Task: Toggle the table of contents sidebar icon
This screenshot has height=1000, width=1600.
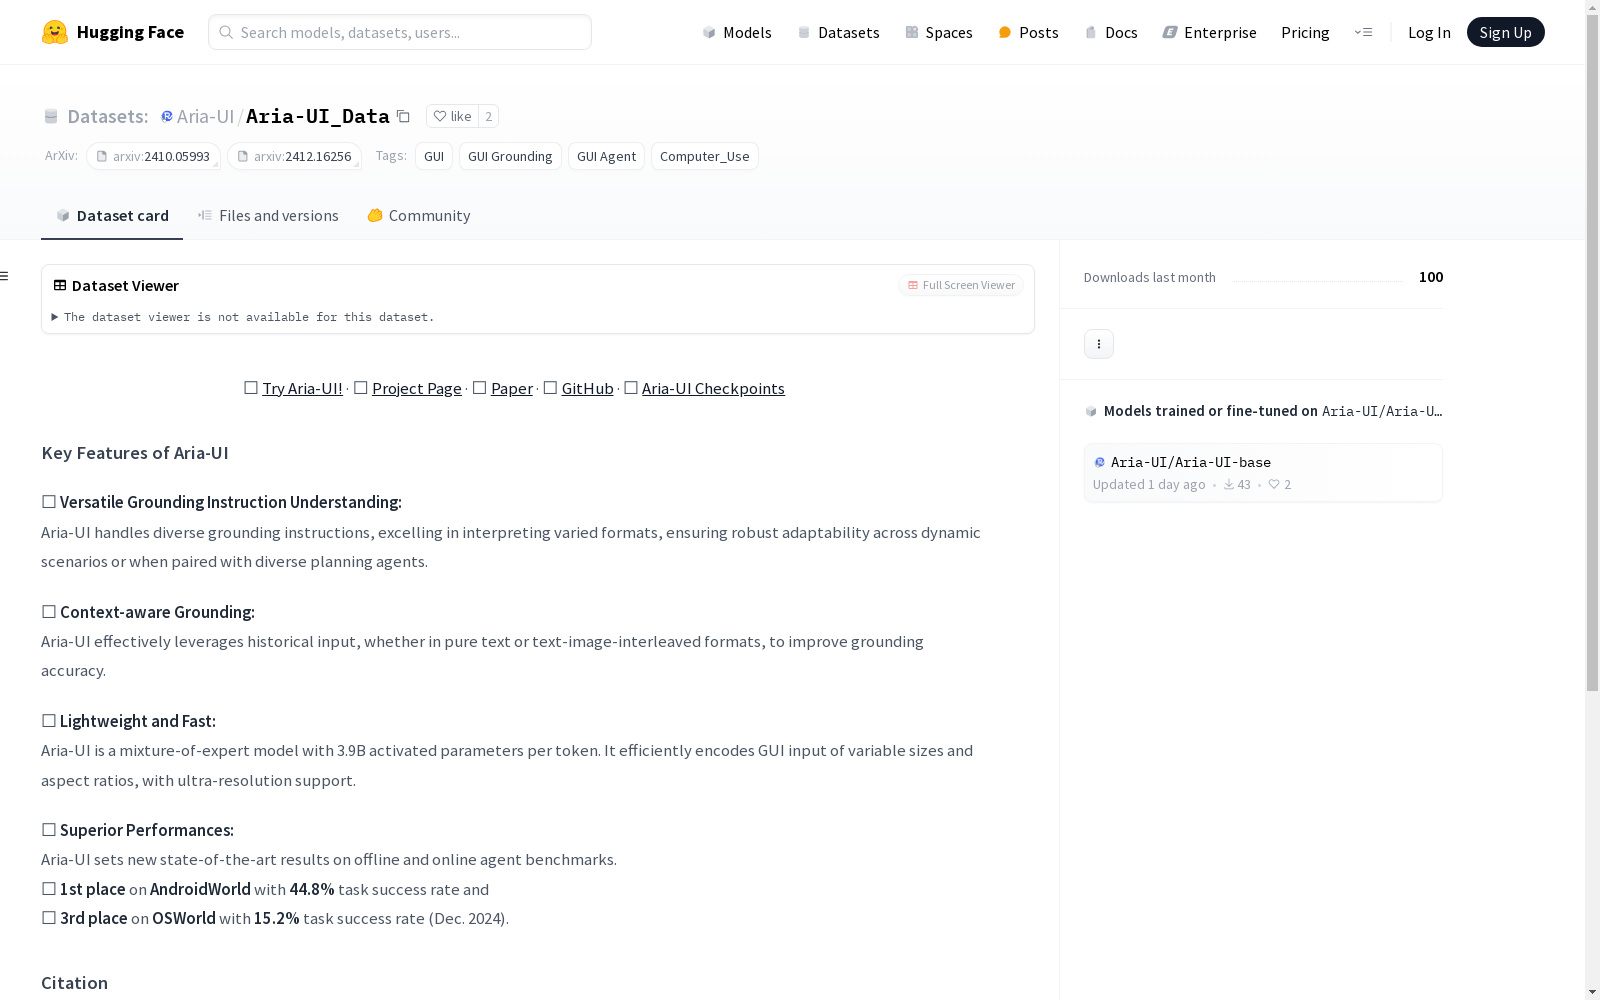Action: 5,276
